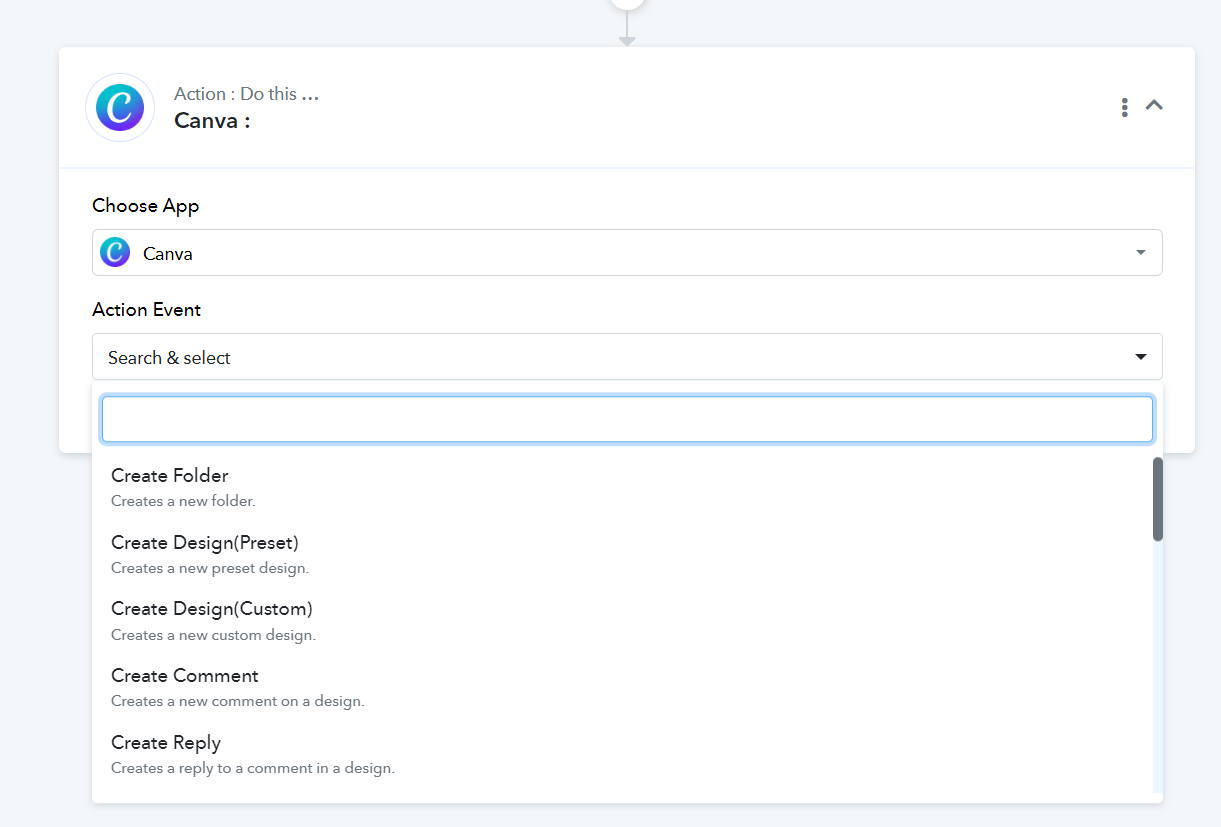Click the "Action Event" field label
This screenshot has width=1221, height=827.
point(147,310)
